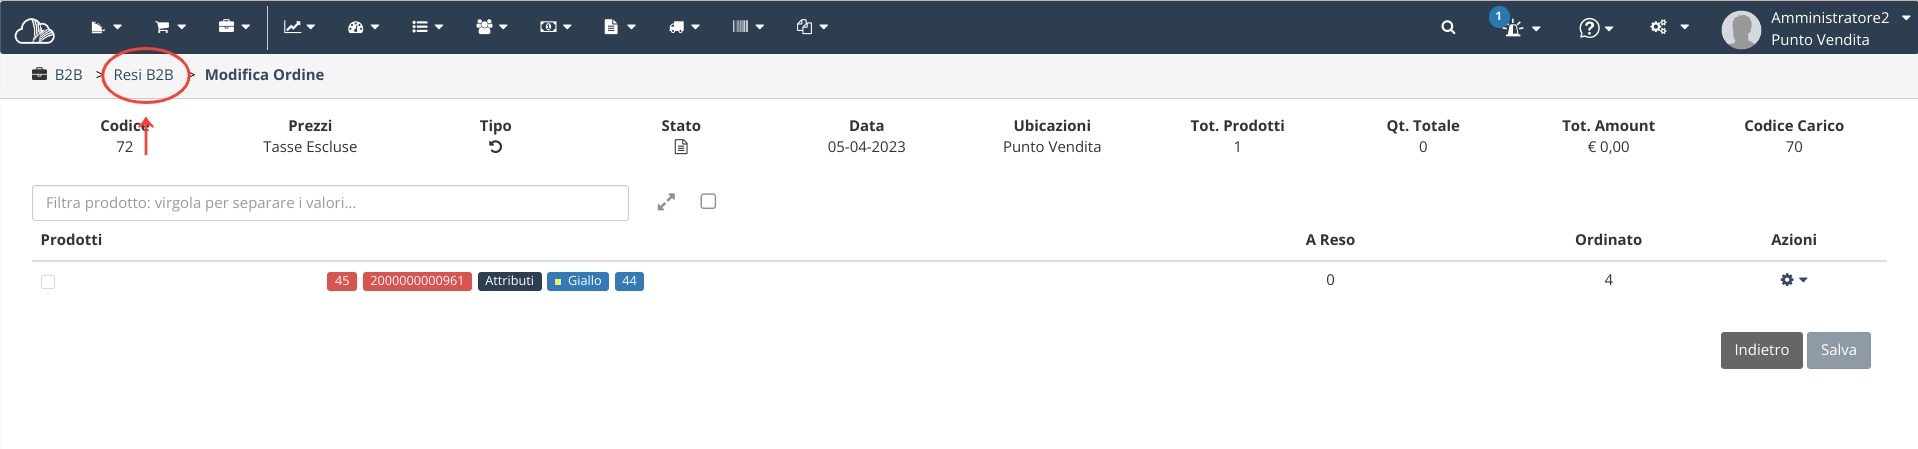Focus the Filtra prodotto input field

330,203
